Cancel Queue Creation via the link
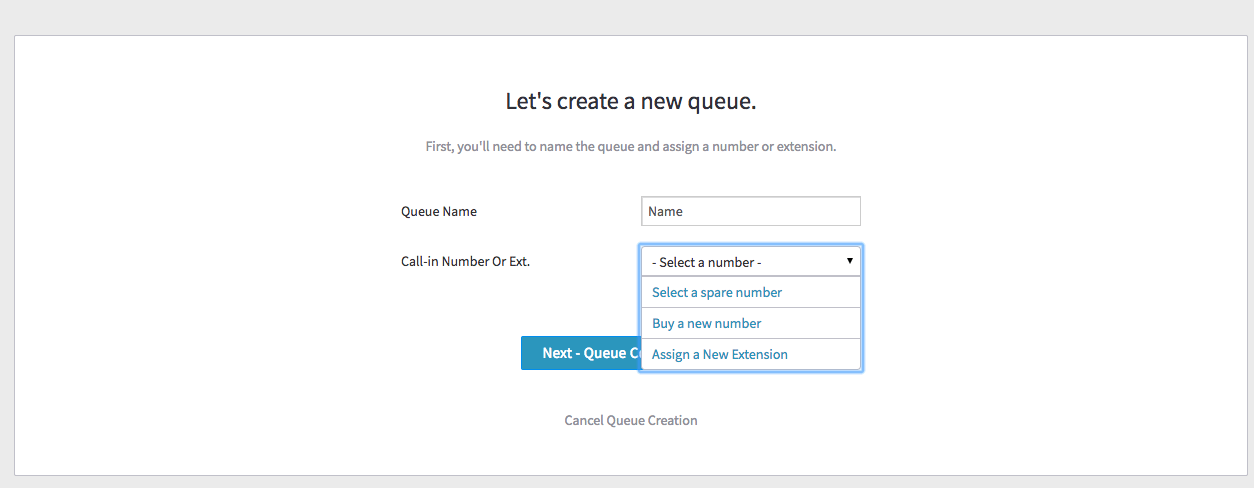 pos(631,420)
